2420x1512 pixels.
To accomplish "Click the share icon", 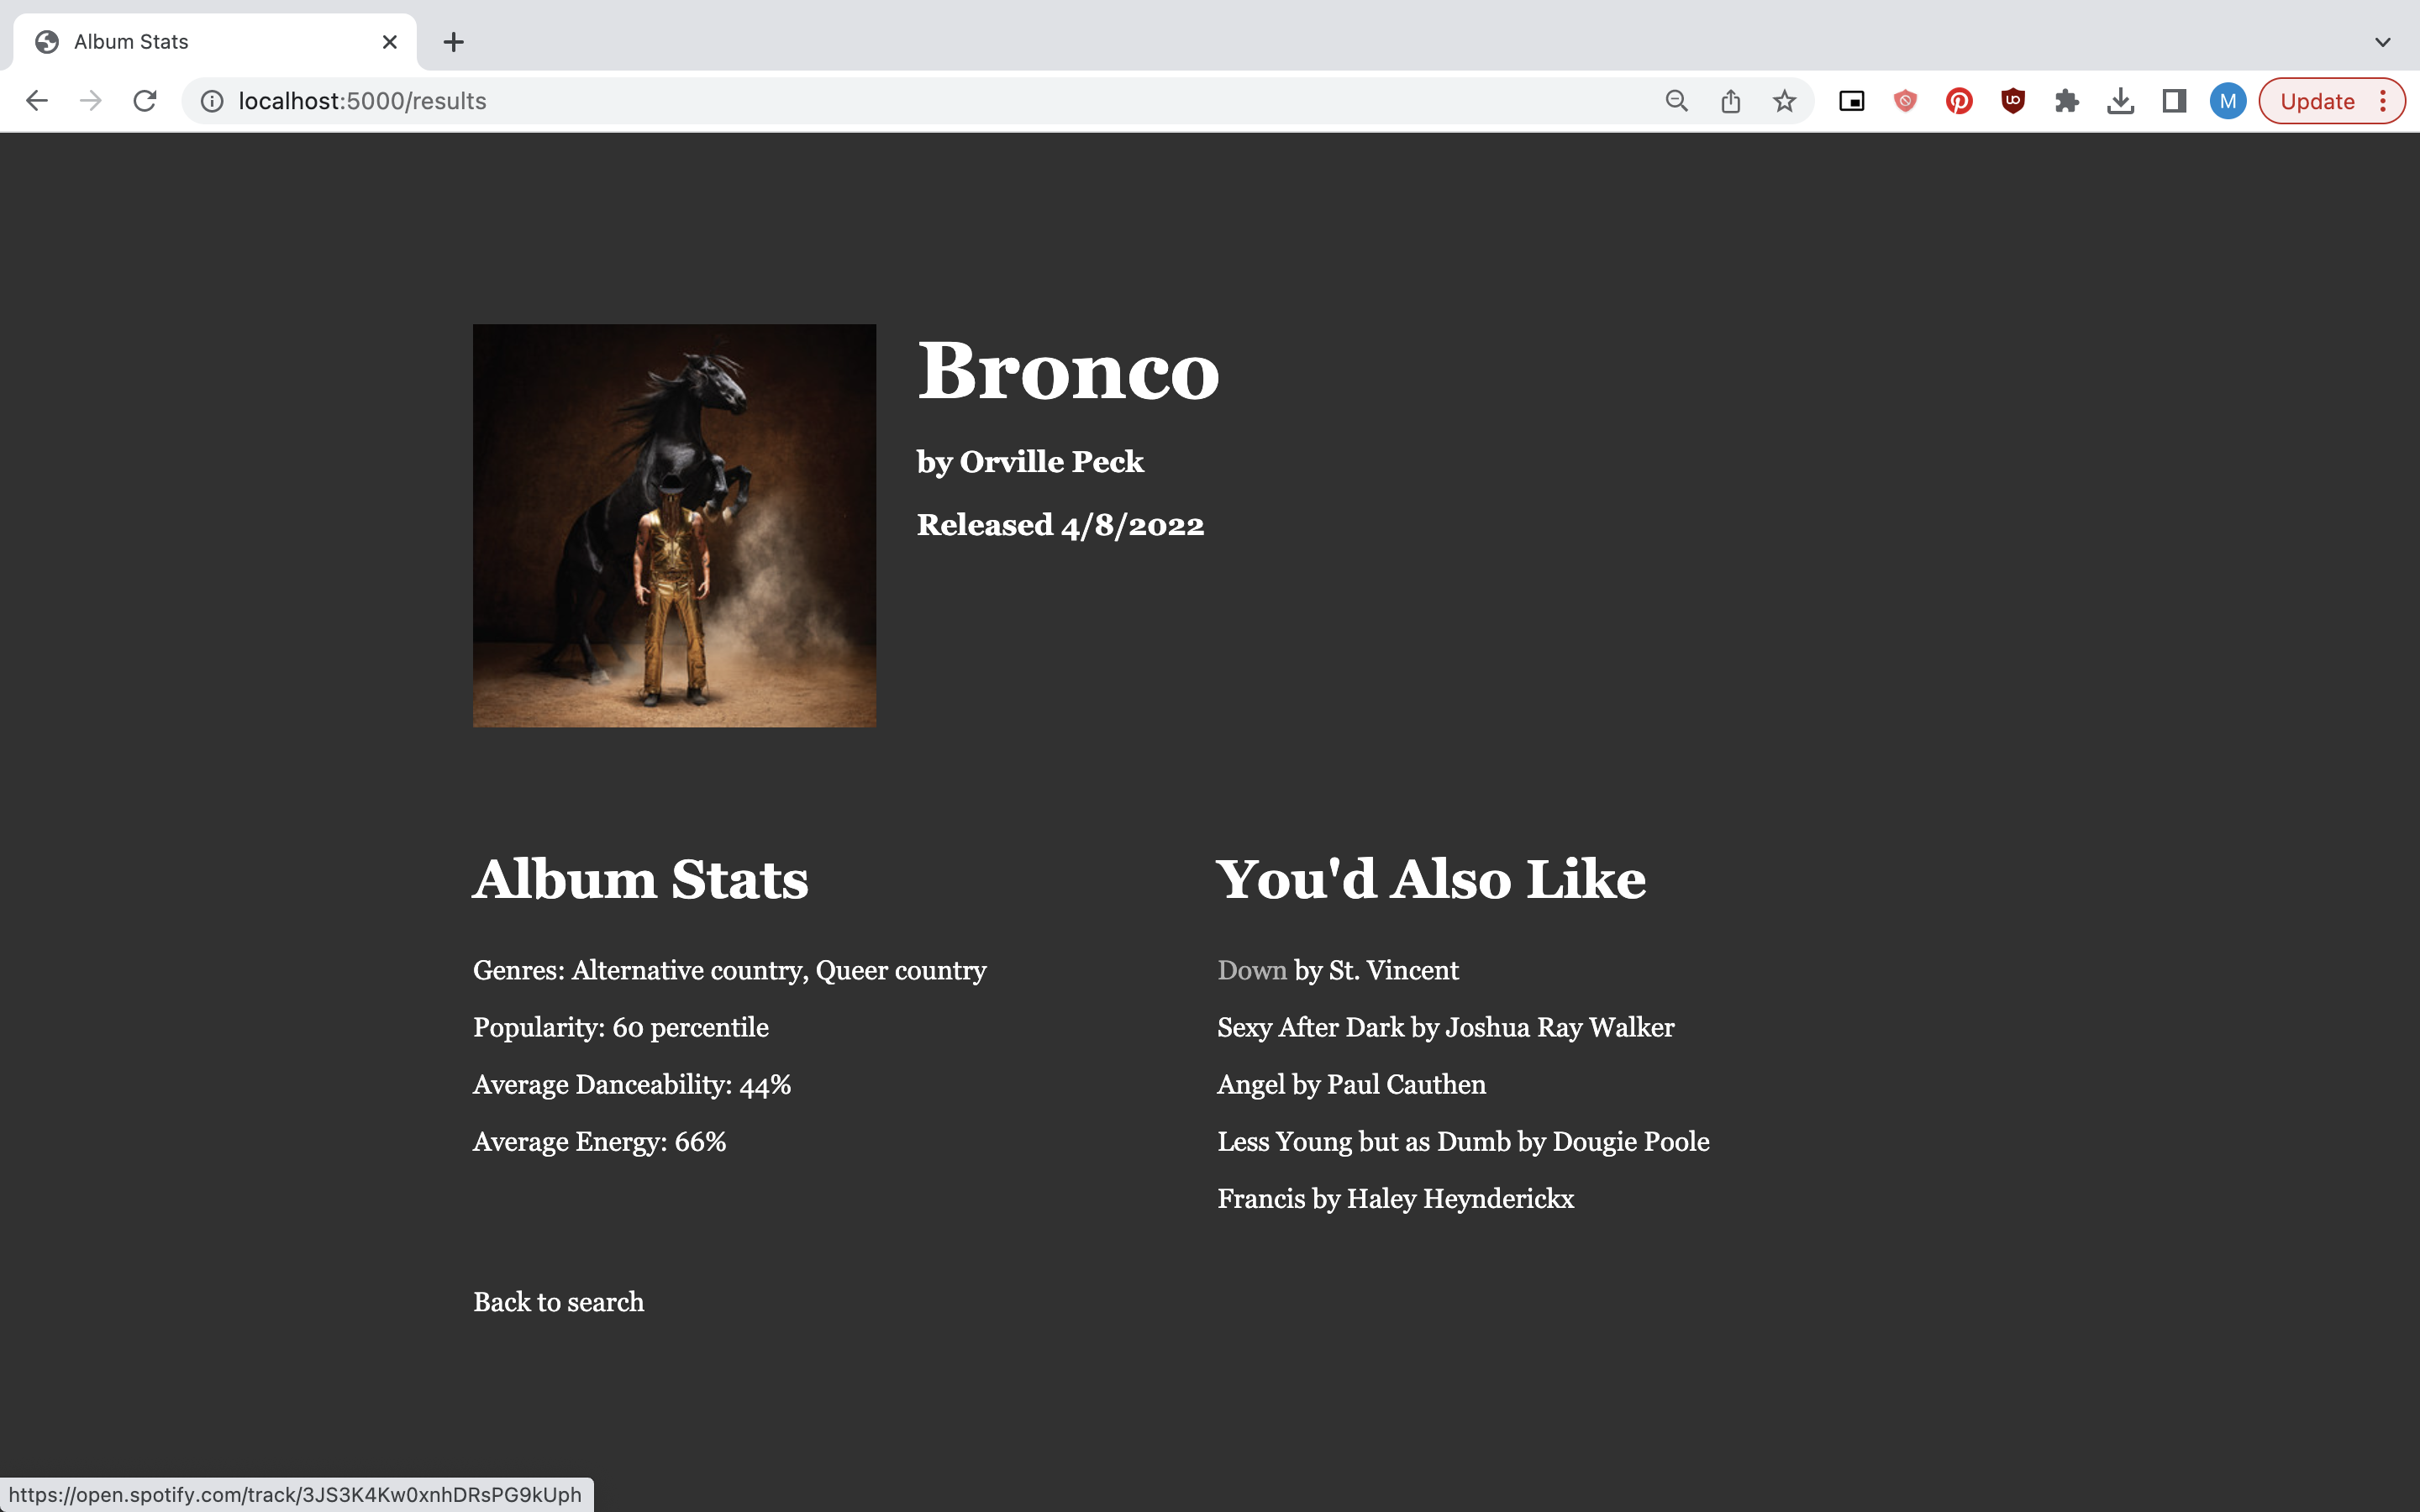I will point(1729,100).
